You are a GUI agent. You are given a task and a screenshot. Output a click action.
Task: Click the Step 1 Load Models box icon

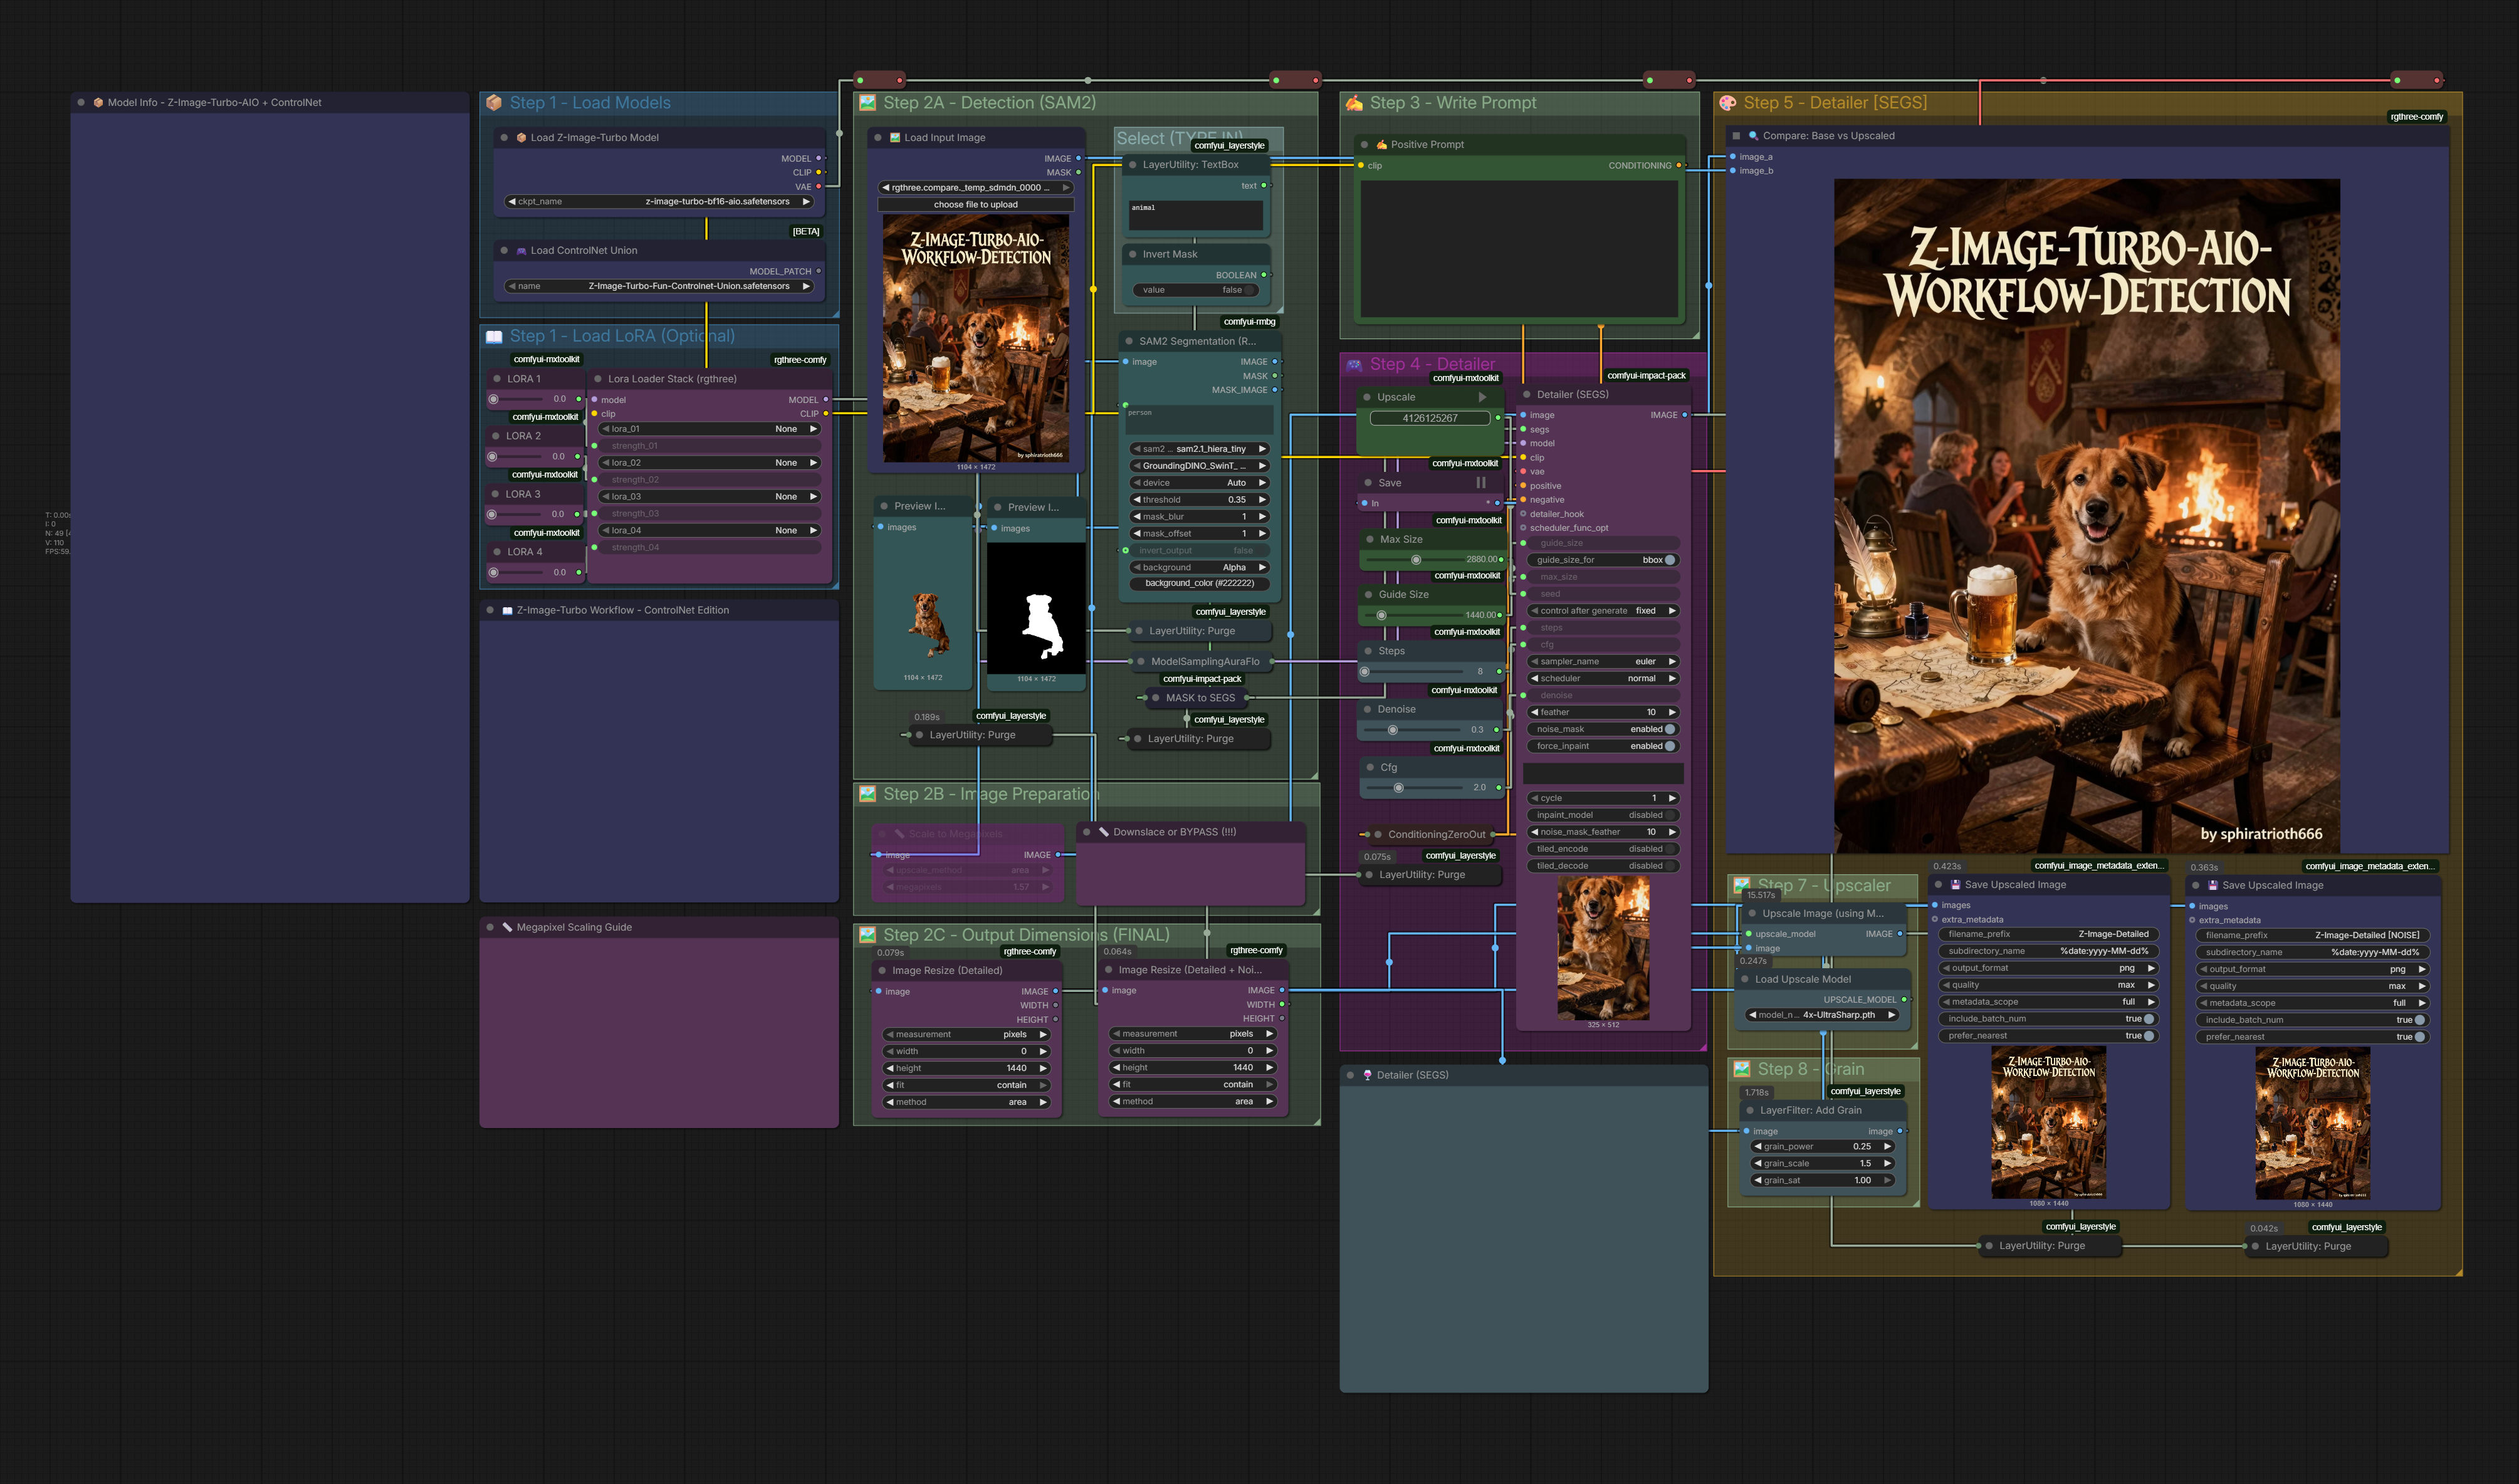494,103
